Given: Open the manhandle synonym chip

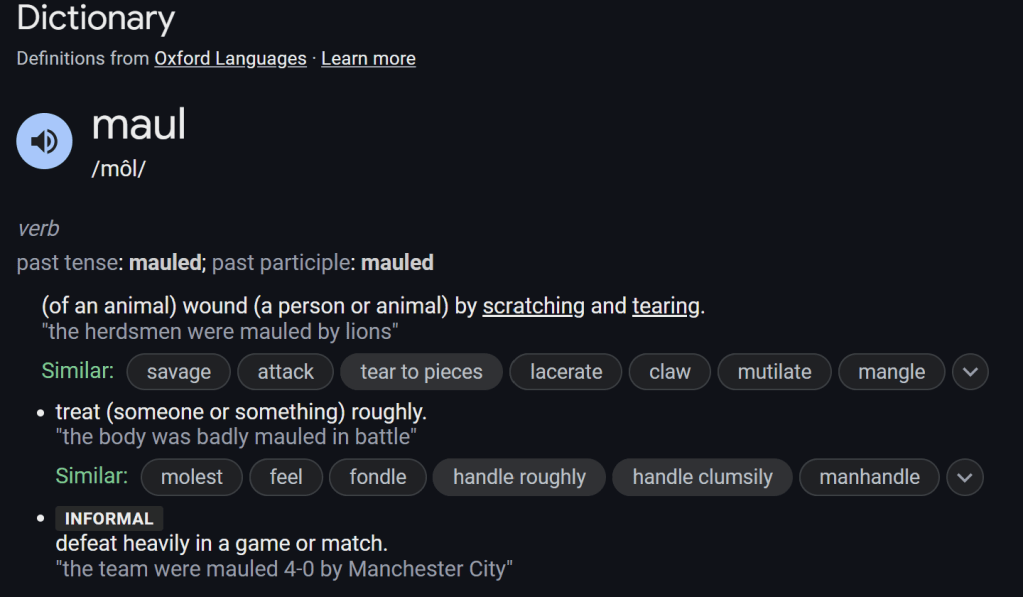Looking at the screenshot, I should (x=869, y=477).
